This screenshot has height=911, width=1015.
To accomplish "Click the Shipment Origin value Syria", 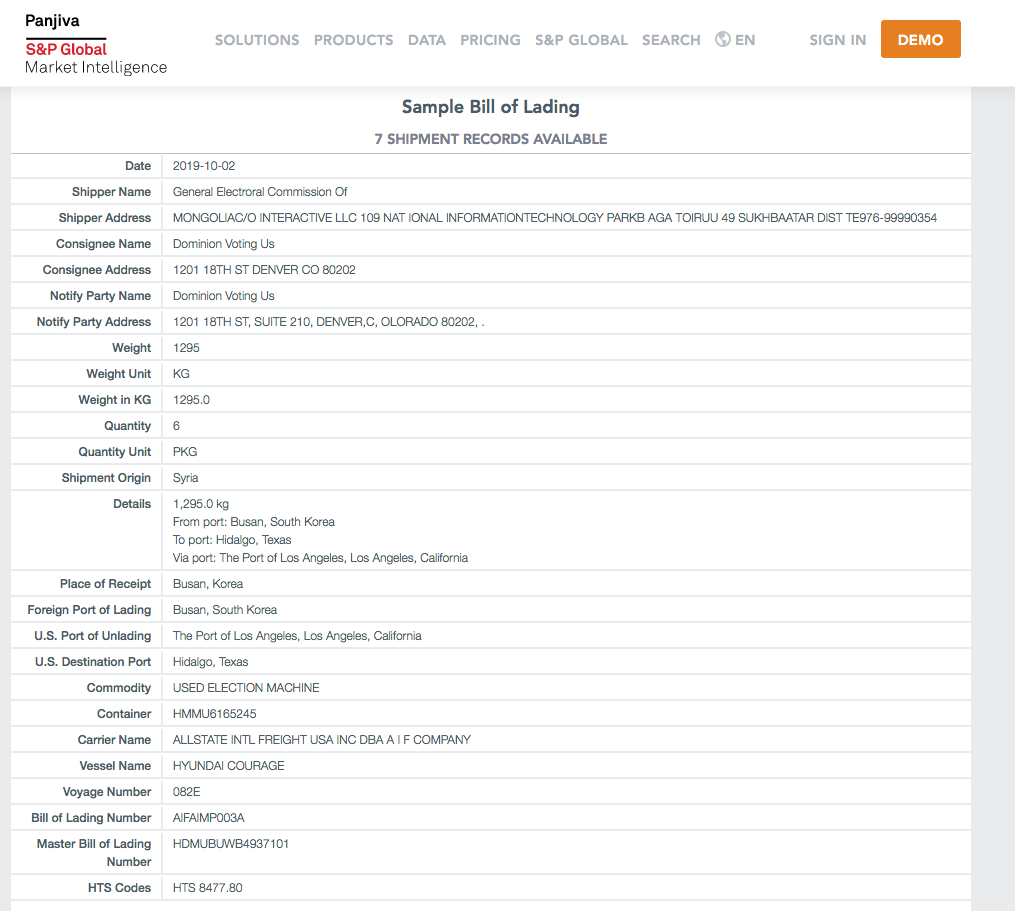I will (x=185, y=478).
